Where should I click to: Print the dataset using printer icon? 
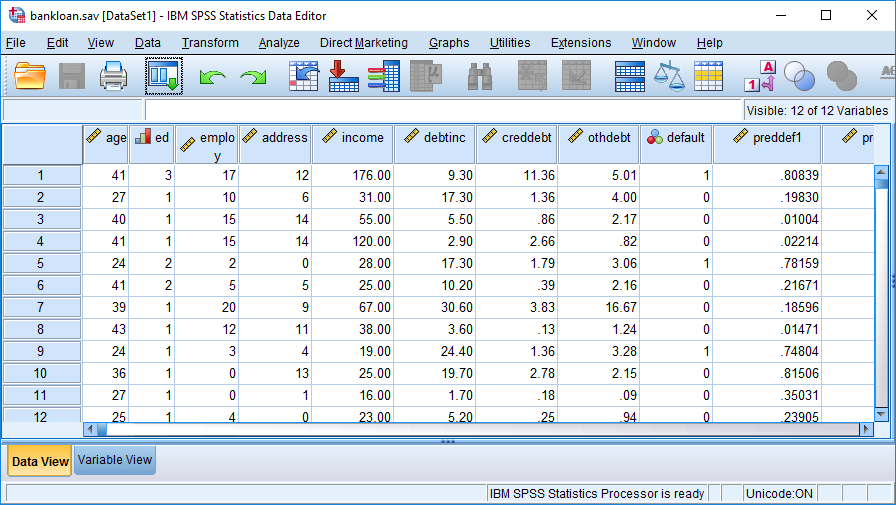click(x=113, y=76)
